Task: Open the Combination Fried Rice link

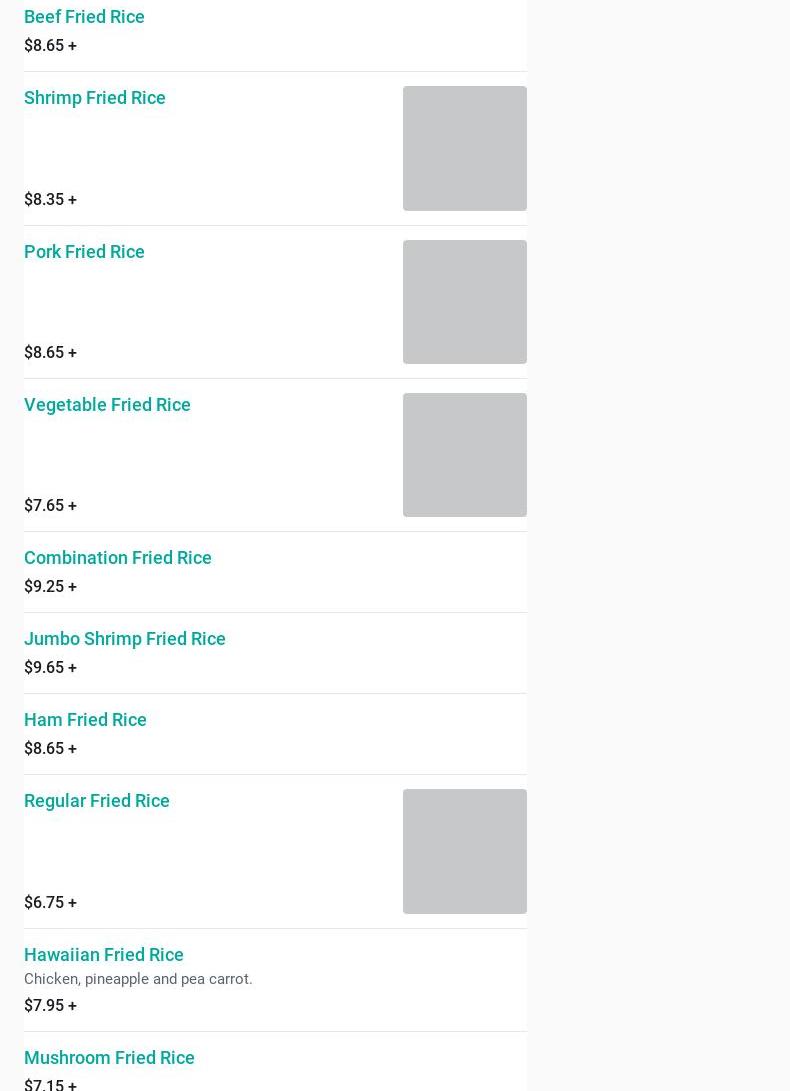Action: [118, 558]
